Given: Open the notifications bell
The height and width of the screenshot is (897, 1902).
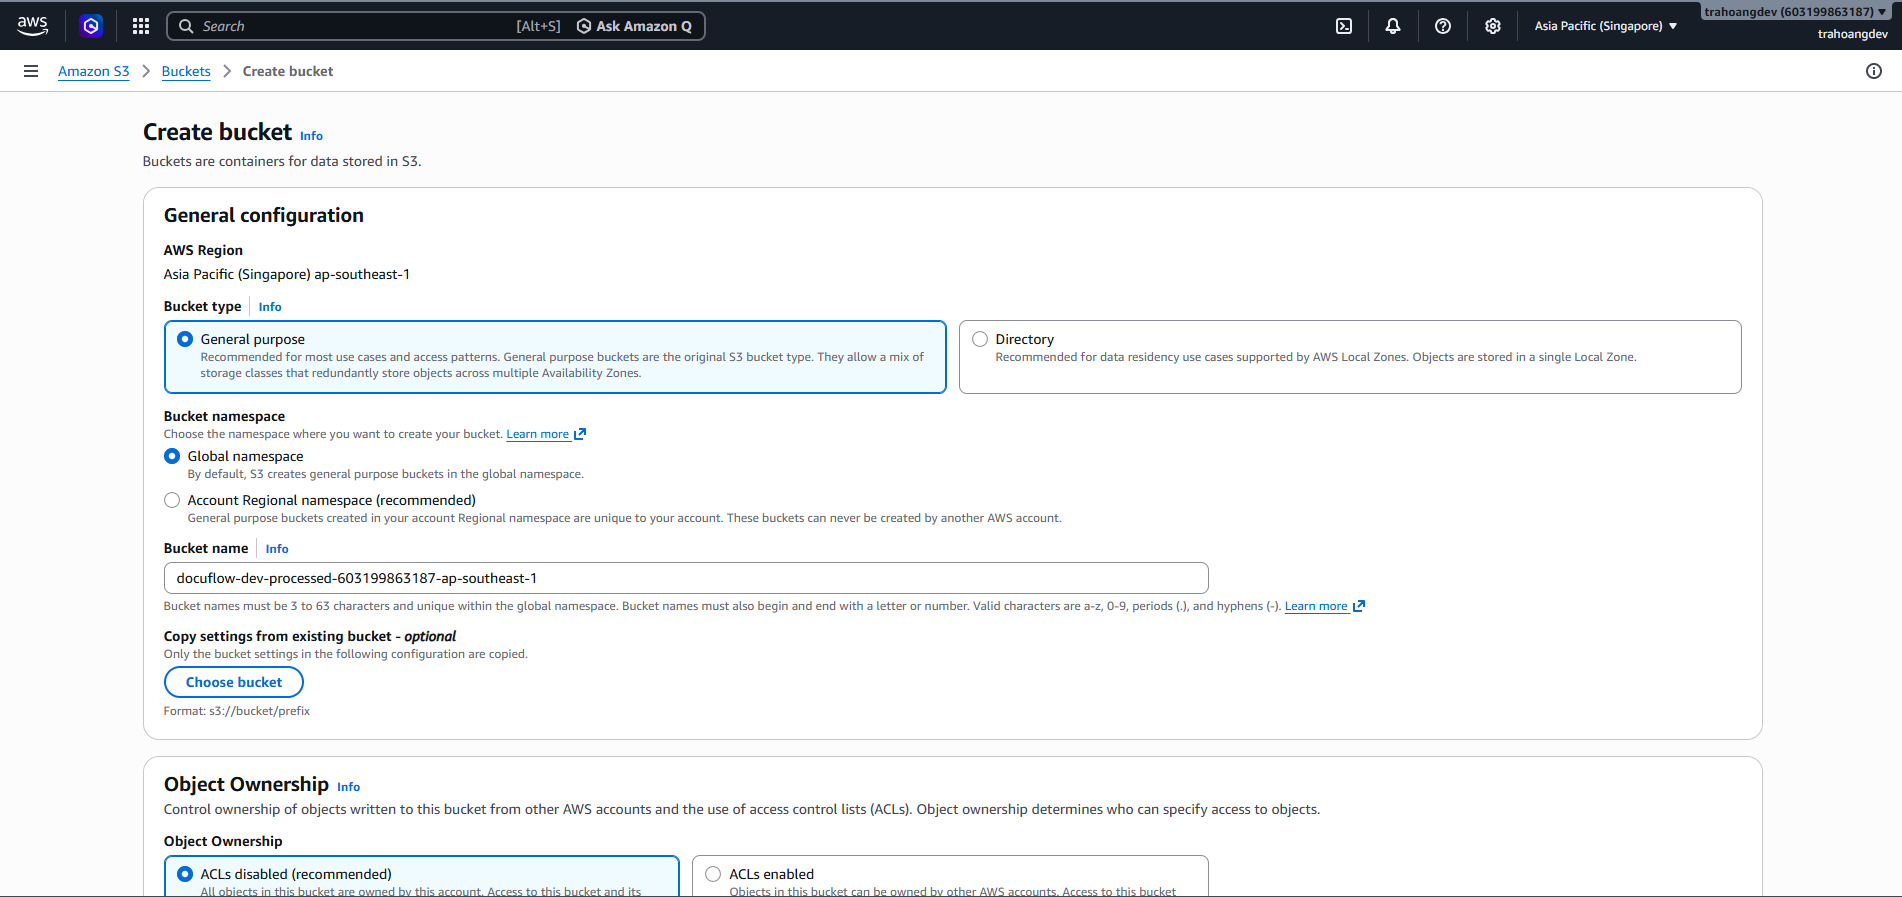Looking at the screenshot, I should click(x=1393, y=26).
